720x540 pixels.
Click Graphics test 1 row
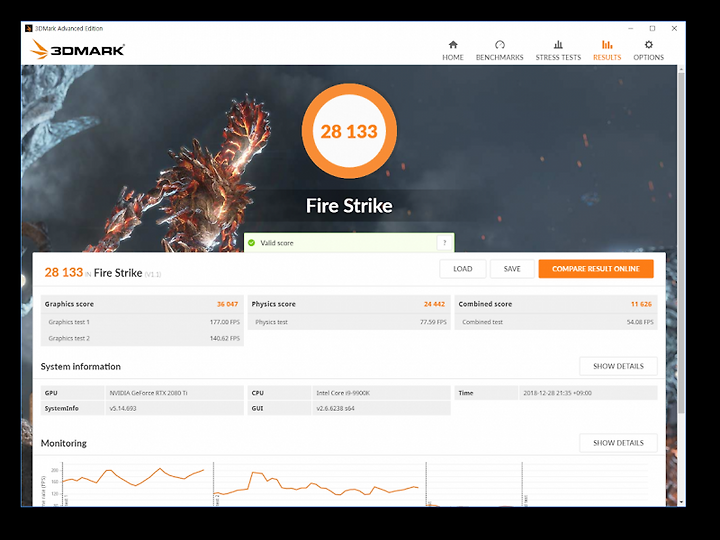pos(142,322)
